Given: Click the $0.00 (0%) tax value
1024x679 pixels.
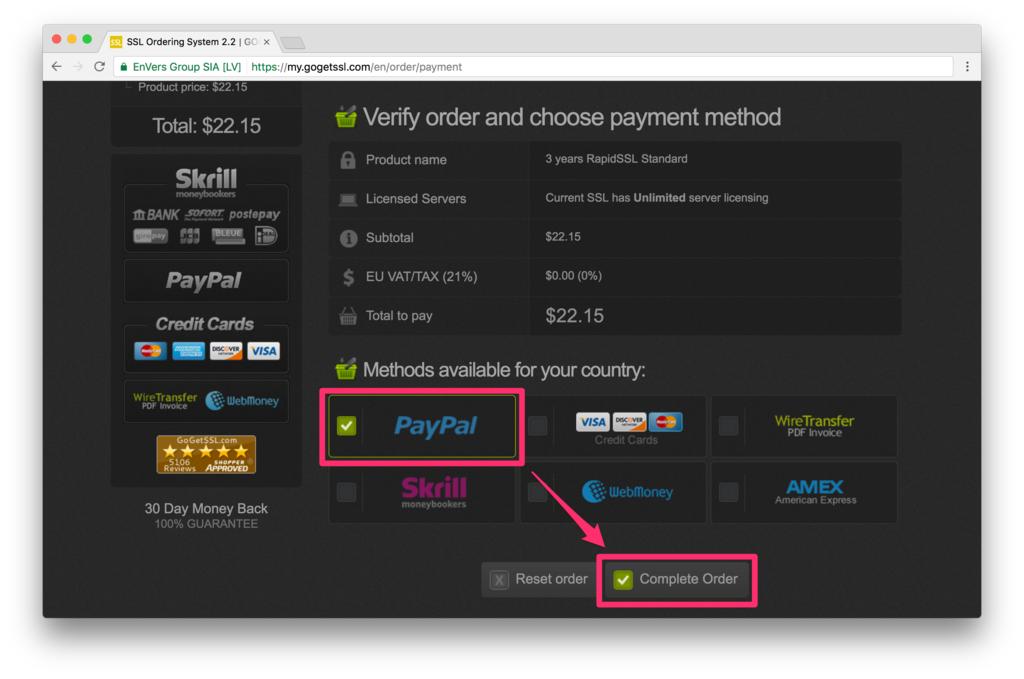Looking at the screenshot, I should [573, 276].
